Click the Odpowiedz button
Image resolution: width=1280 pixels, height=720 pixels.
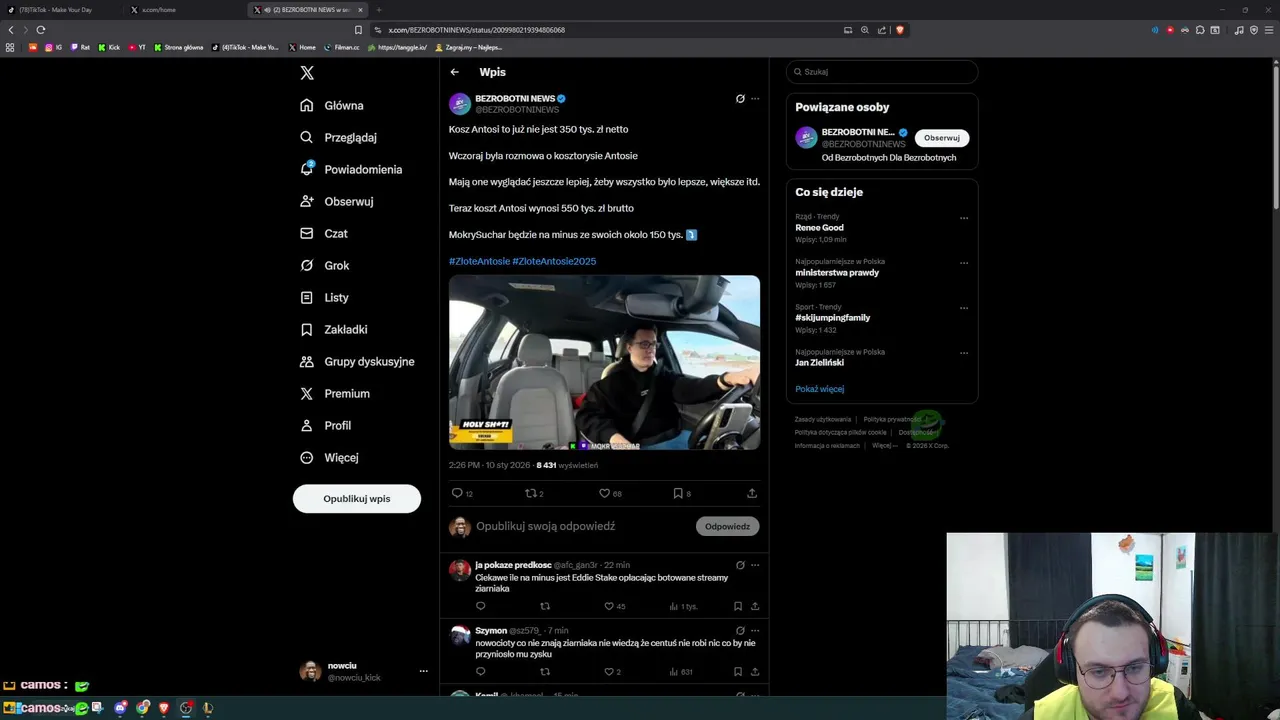727,526
